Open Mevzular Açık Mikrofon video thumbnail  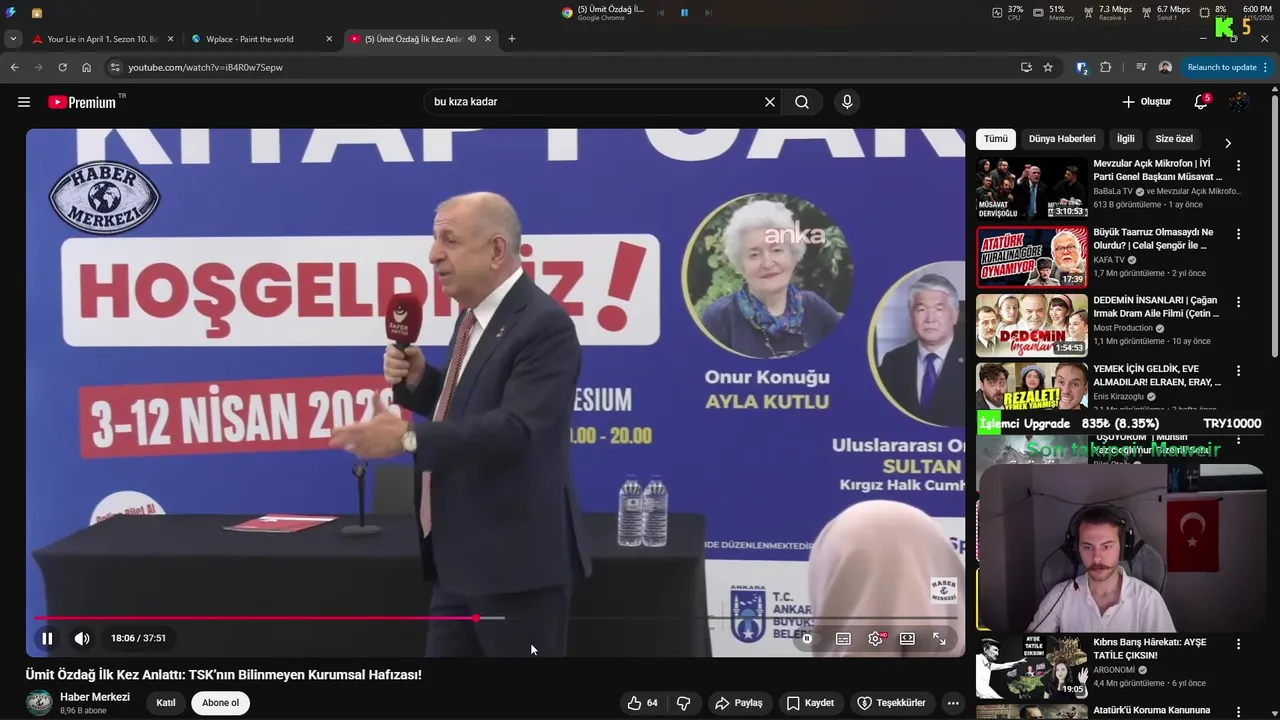point(1032,188)
